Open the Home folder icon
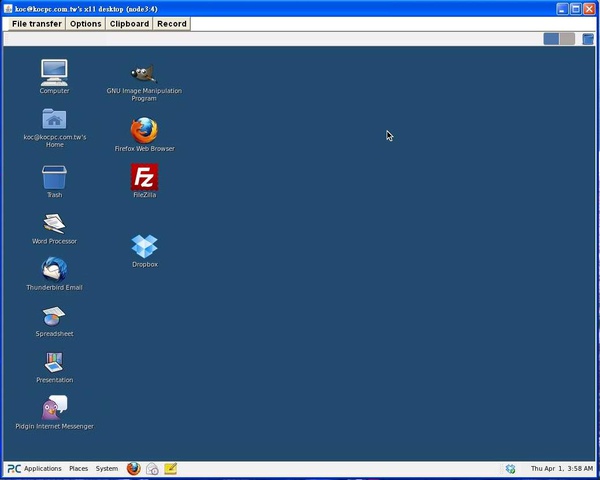The image size is (600, 480). point(54,120)
